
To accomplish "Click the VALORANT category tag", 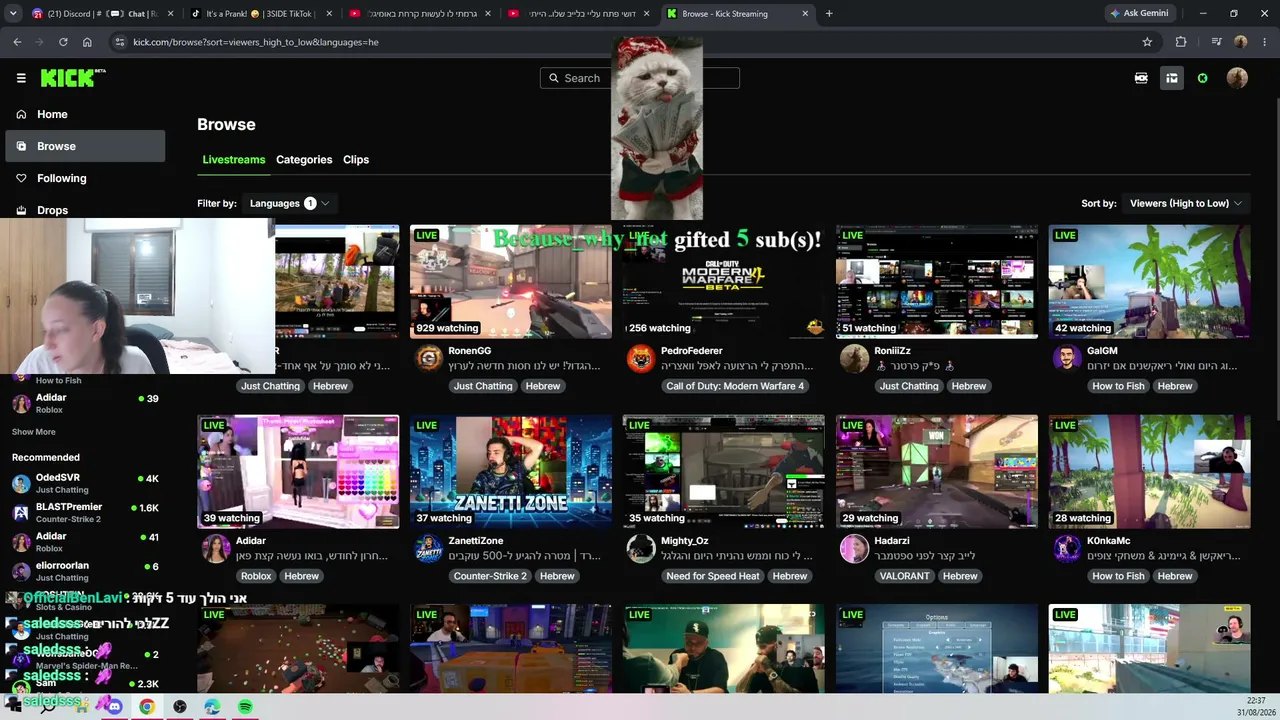I will [x=903, y=576].
